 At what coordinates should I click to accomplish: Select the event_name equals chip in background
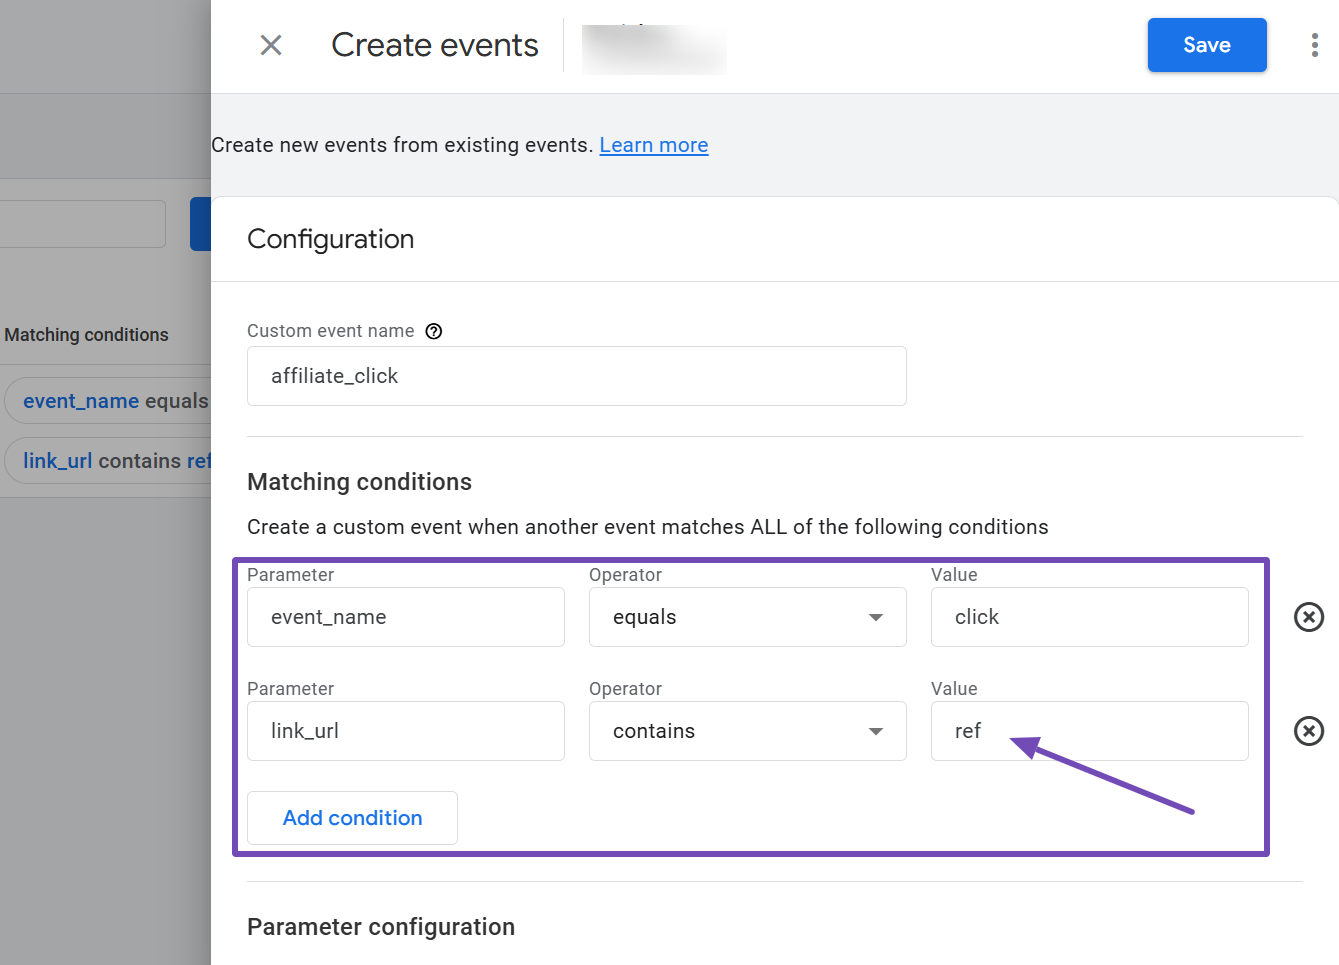click(x=110, y=401)
